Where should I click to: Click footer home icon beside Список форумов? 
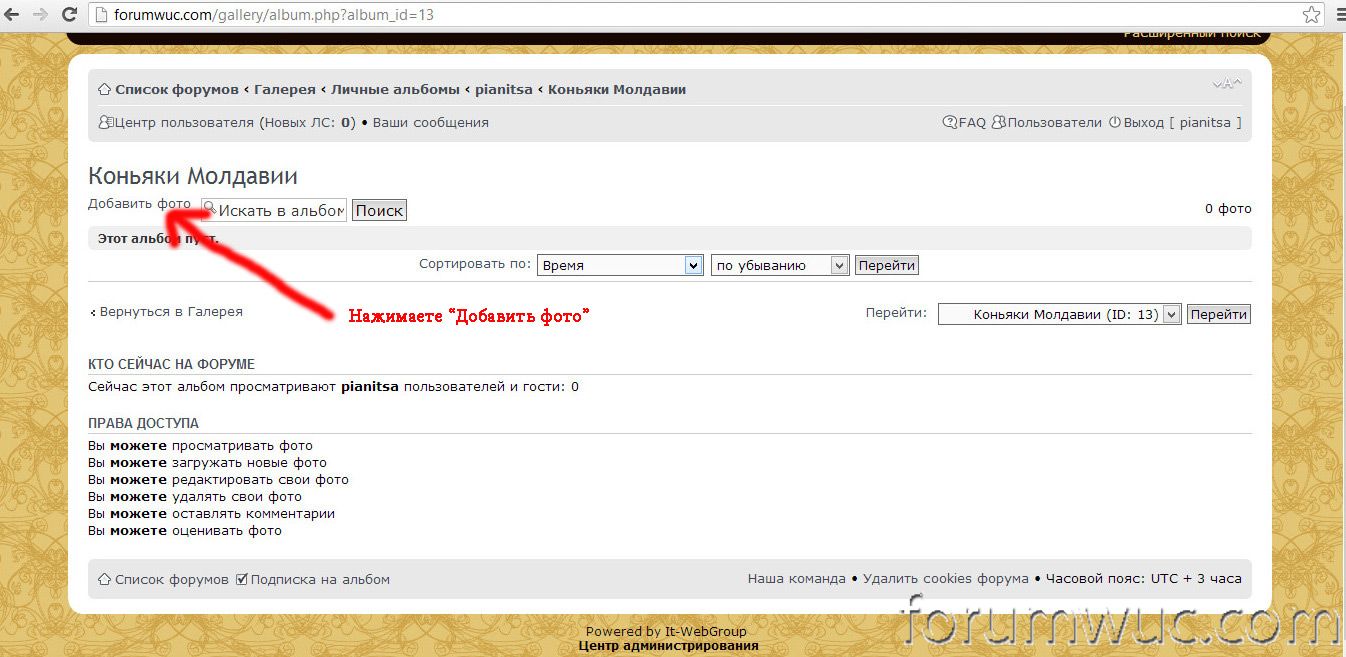(104, 579)
